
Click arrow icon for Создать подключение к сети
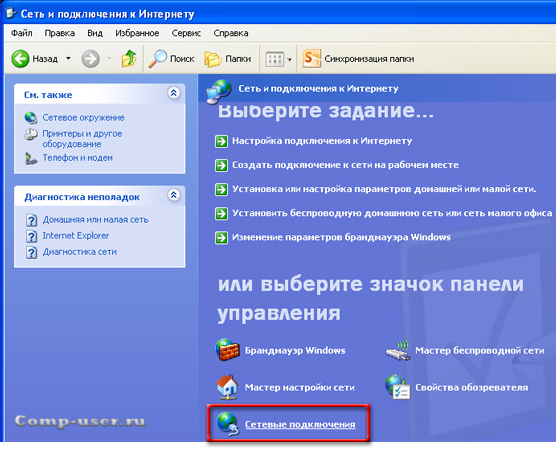pyautogui.click(x=221, y=166)
